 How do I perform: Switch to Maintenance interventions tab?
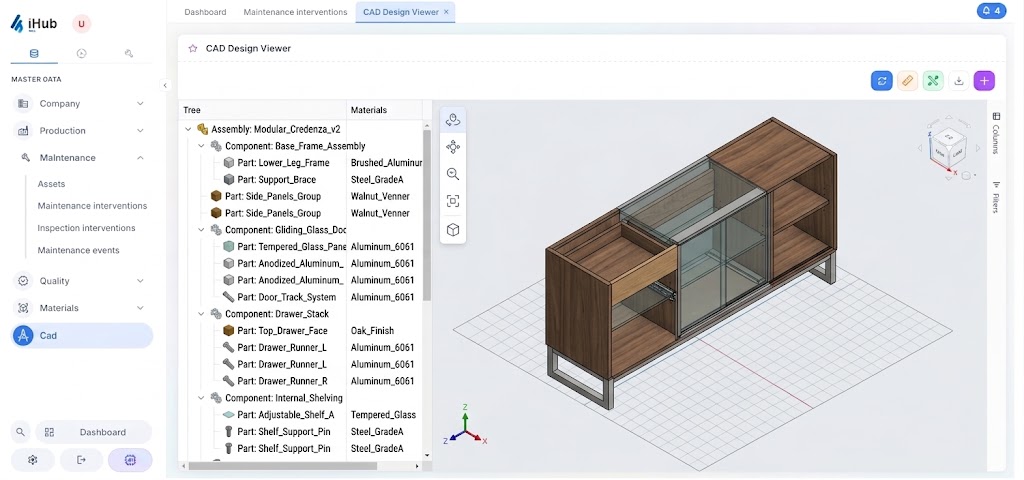click(x=295, y=12)
